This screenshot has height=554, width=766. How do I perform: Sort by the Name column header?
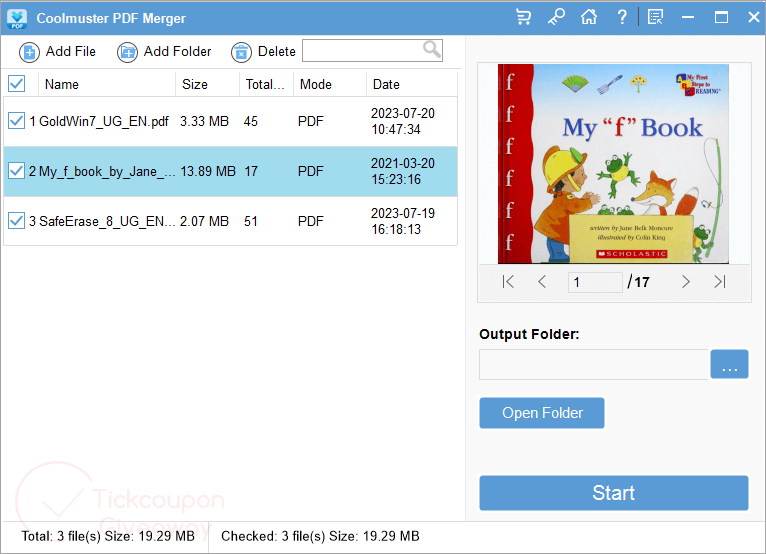click(62, 85)
